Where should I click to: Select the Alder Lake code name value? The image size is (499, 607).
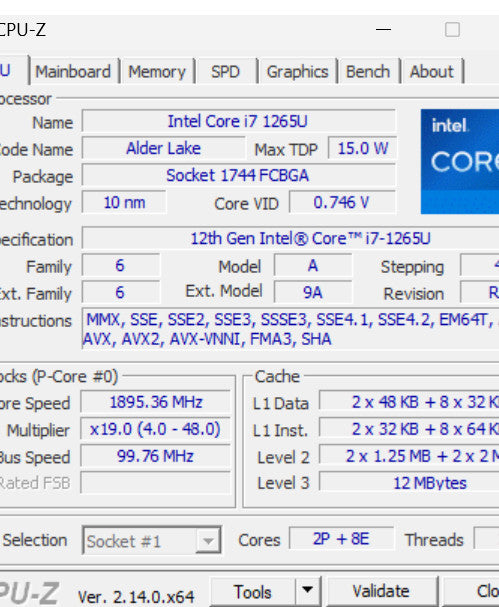163,149
